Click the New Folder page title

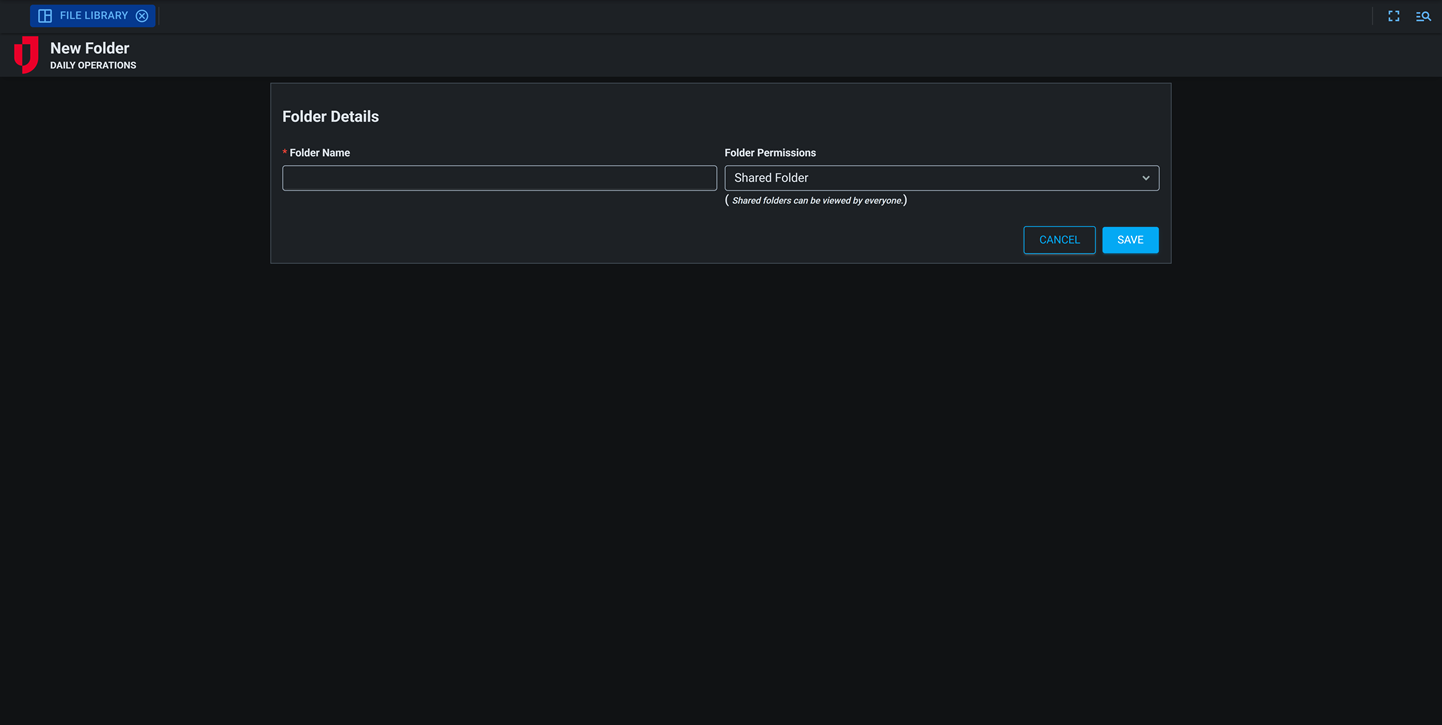click(x=89, y=47)
